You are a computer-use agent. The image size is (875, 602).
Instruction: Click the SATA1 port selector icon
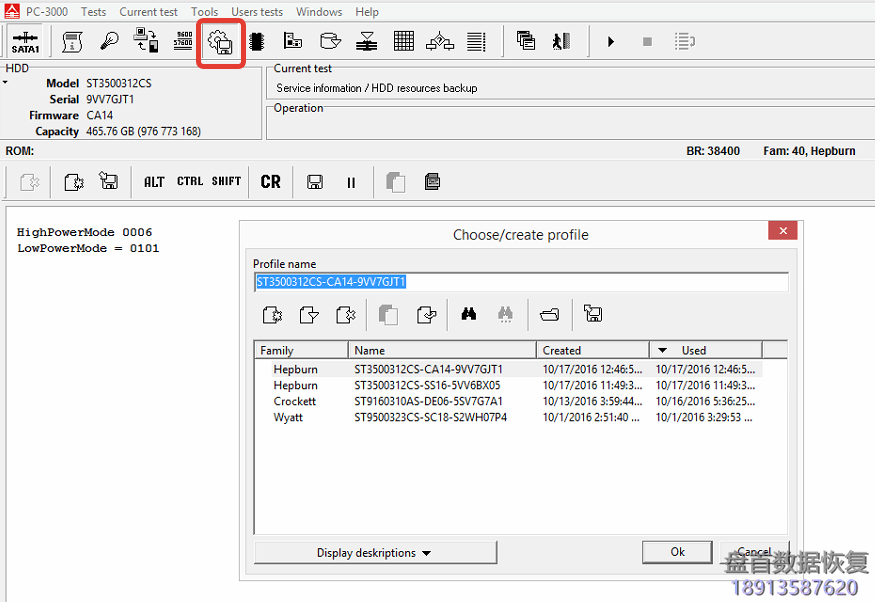click(x=25, y=42)
